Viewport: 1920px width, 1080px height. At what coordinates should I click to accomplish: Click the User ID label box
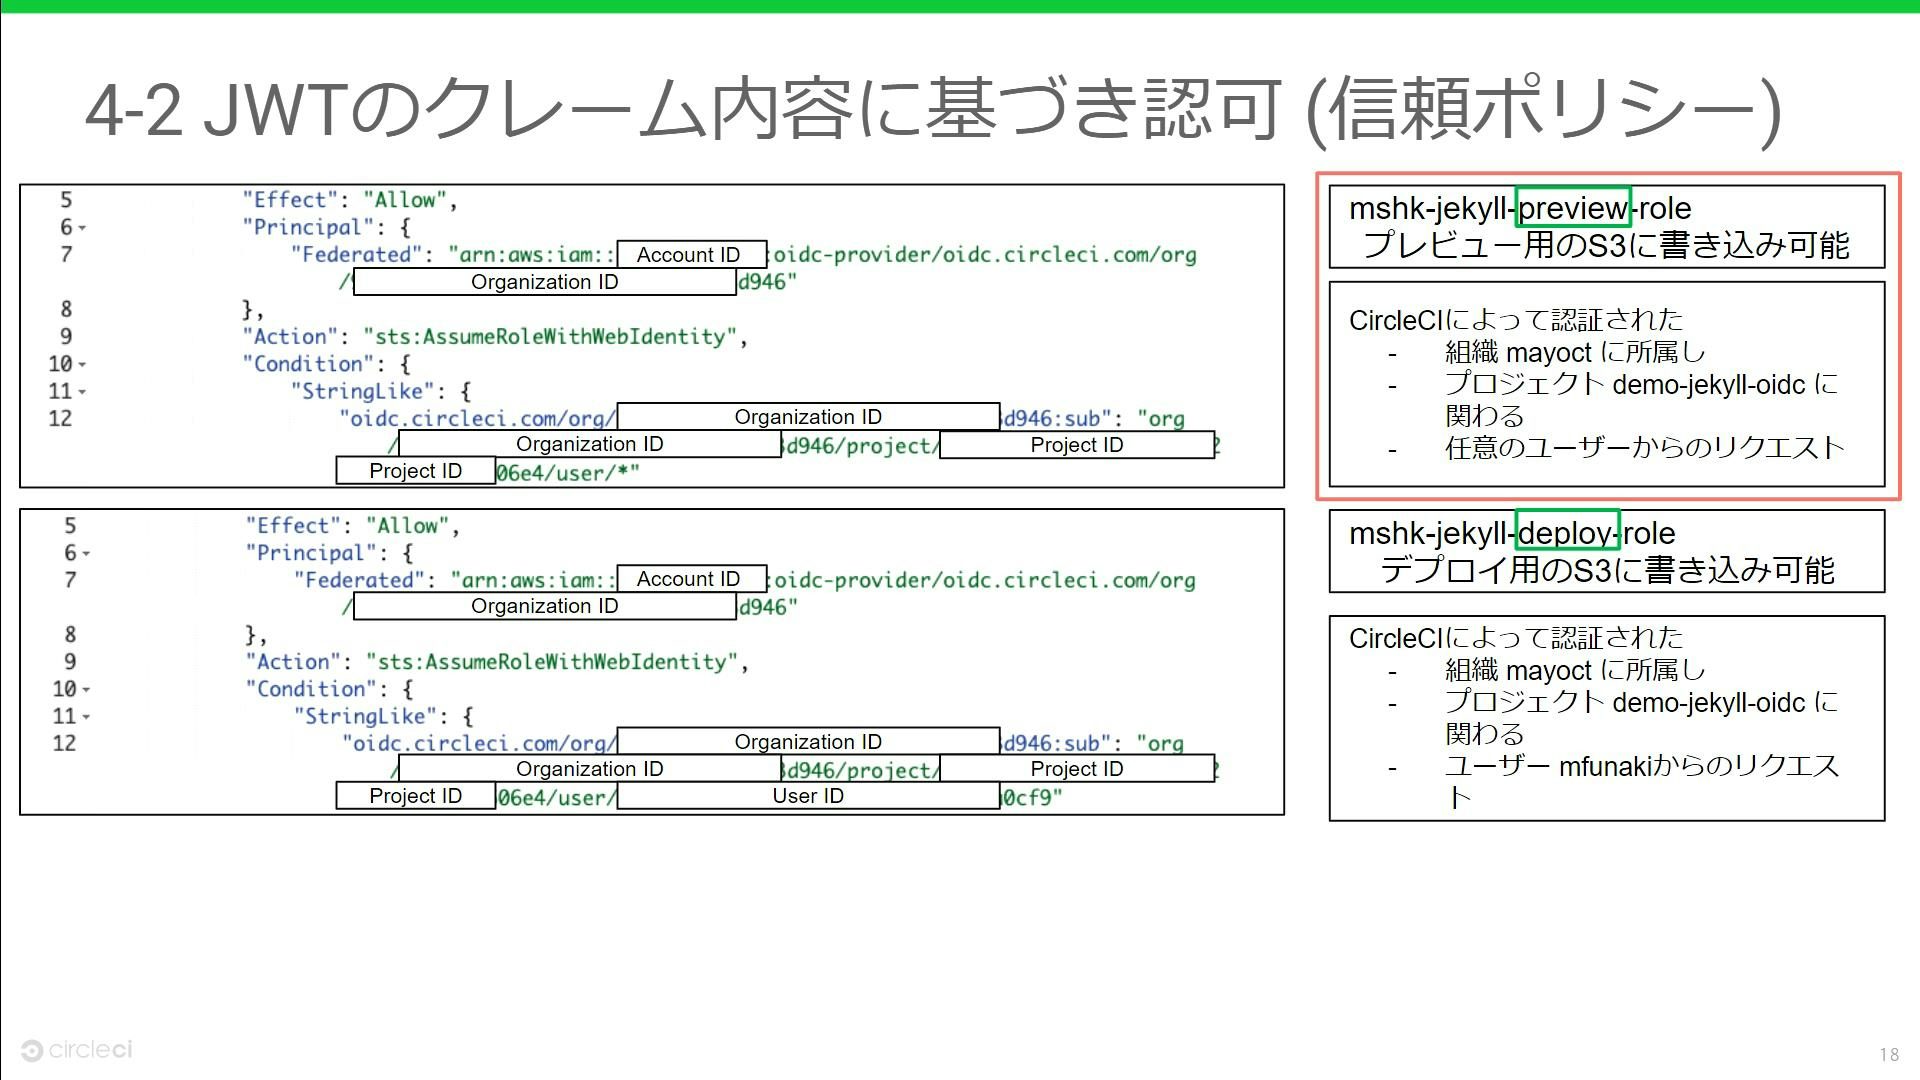coord(808,796)
